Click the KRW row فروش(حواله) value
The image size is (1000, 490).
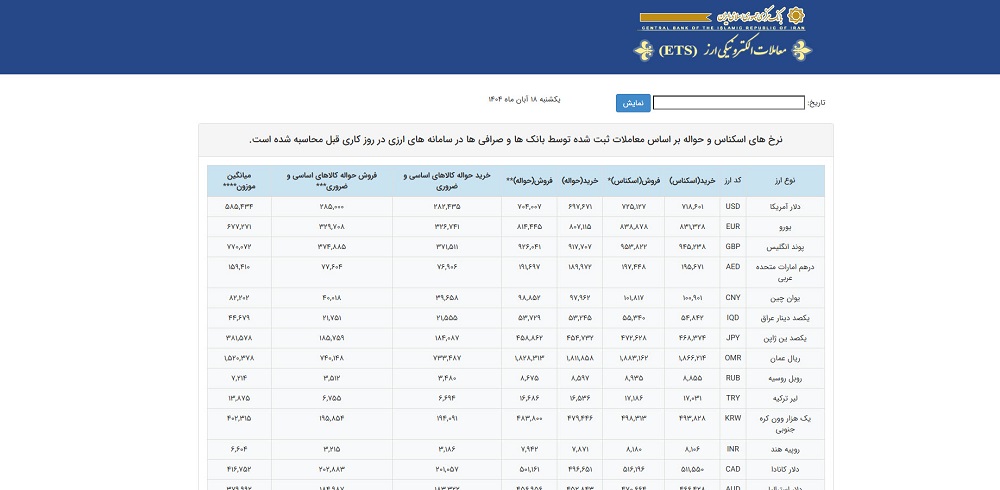point(529,419)
